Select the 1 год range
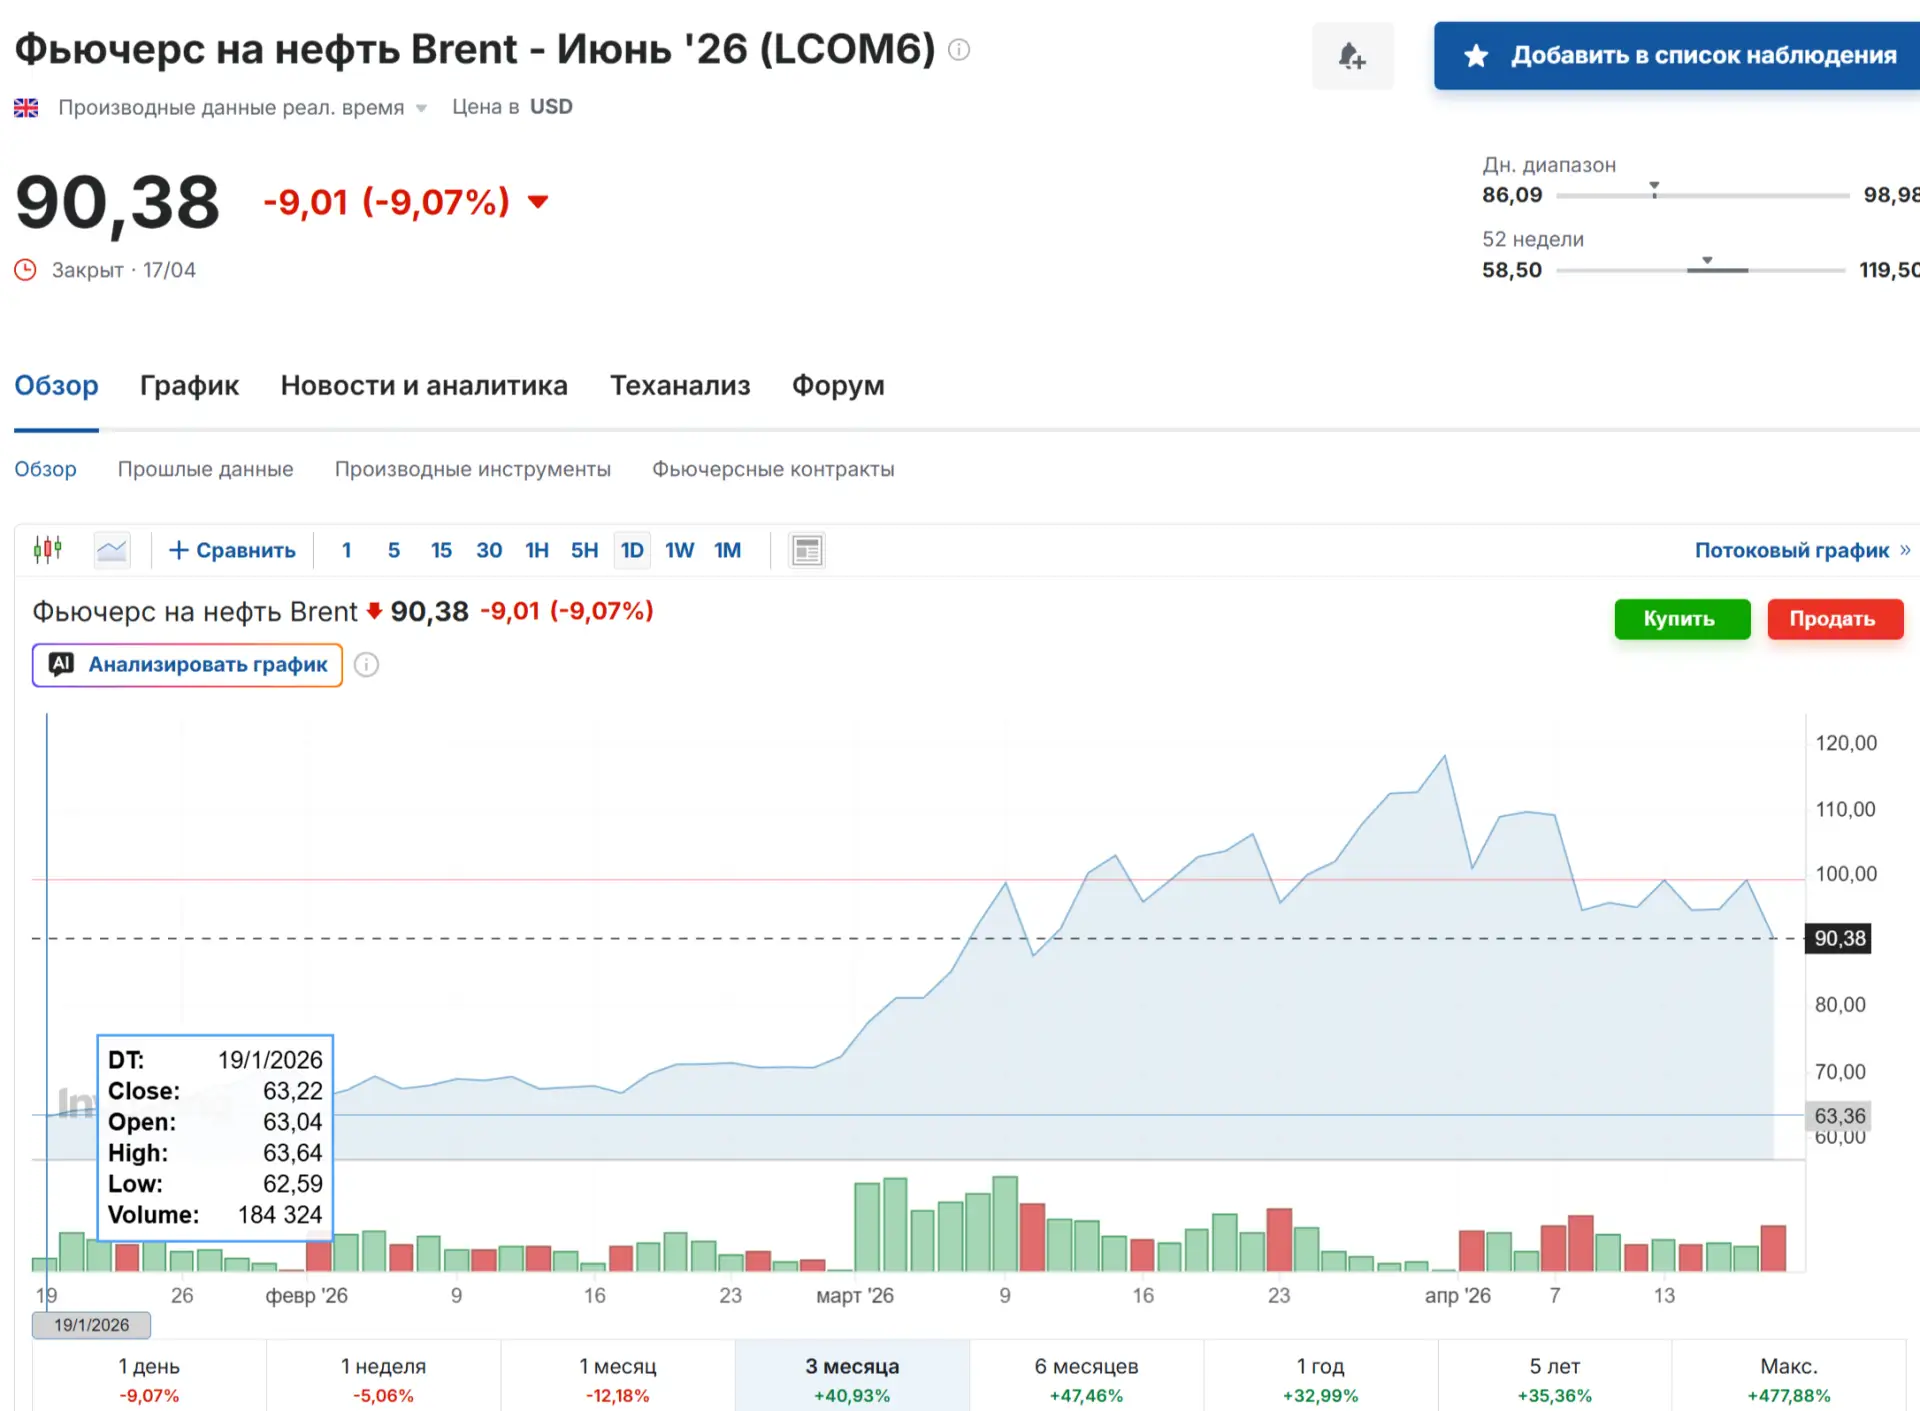This screenshot has width=1920, height=1411. (1320, 1379)
